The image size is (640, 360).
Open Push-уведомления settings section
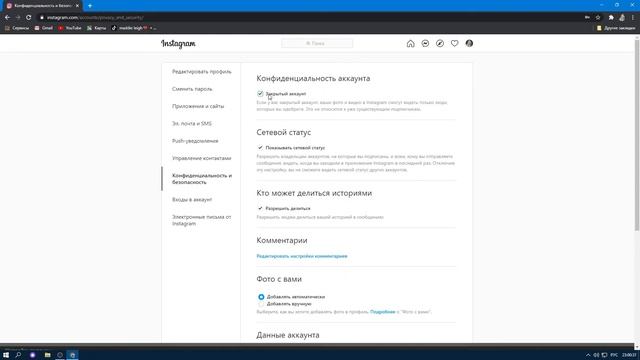coord(195,141)
